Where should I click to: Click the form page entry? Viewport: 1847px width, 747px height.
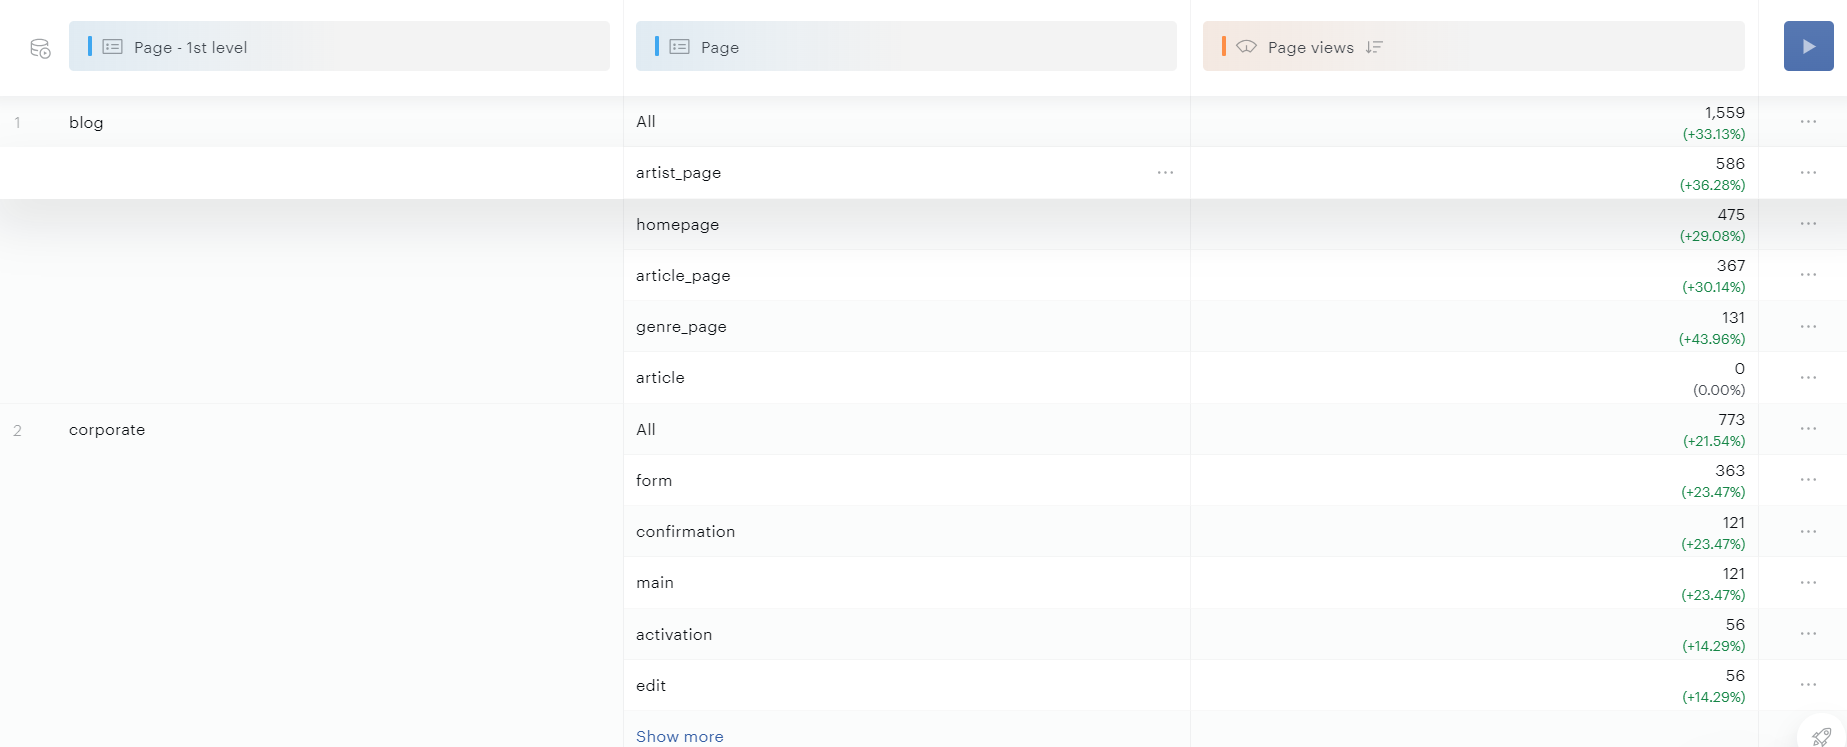click(x=654, y=481)
